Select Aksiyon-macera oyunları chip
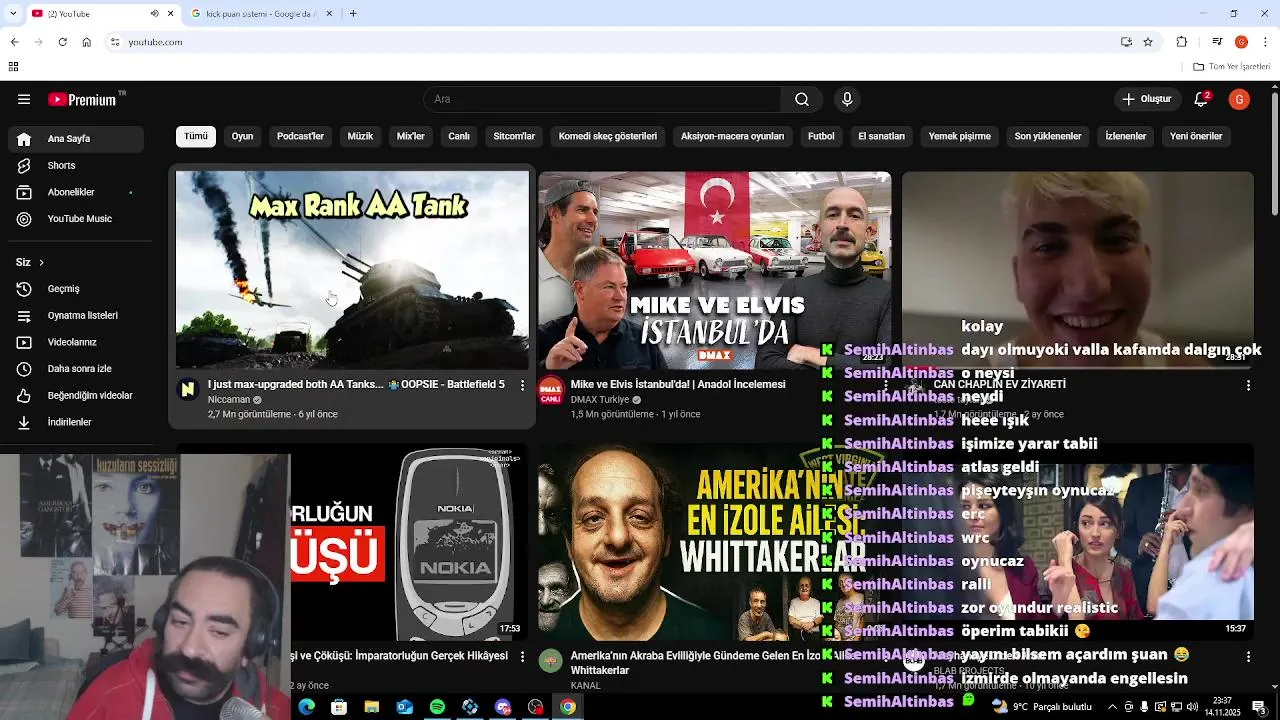Screen dimensions: 1280x720 733,136
